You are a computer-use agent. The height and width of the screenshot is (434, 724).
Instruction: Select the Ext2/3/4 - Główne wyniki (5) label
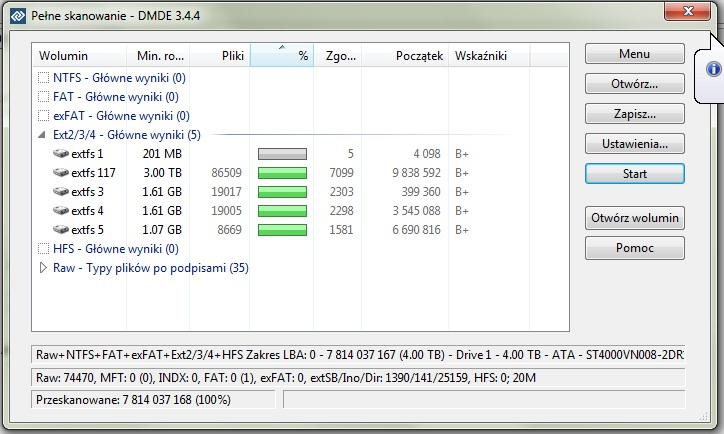(x=127, y=135)
